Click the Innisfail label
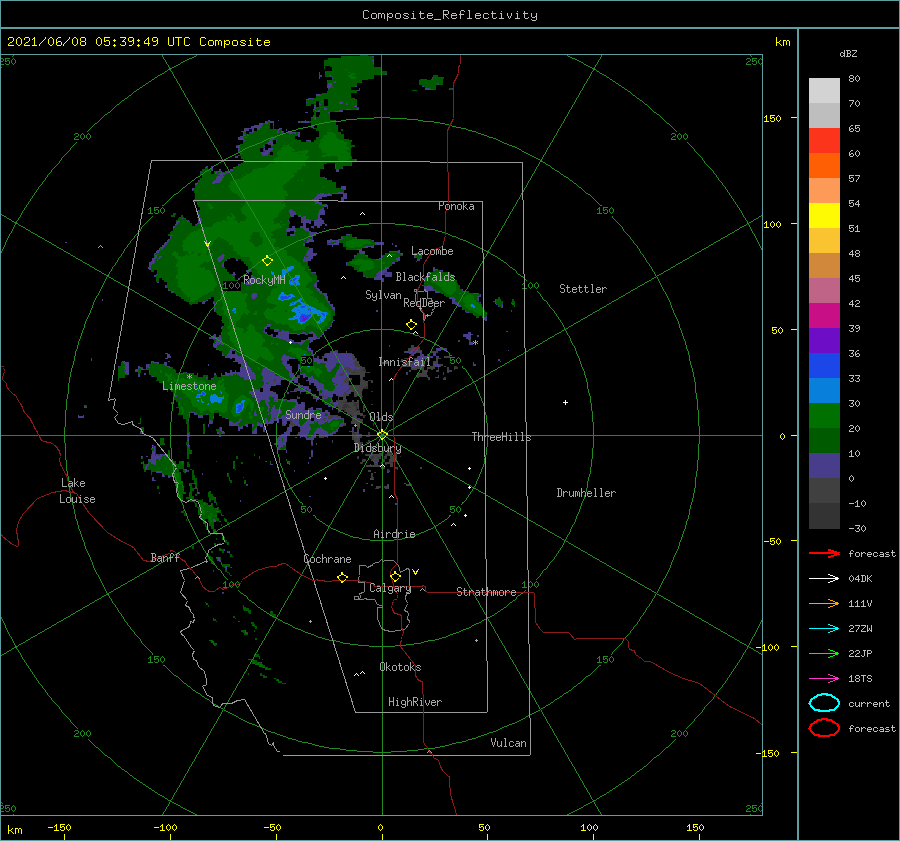 [x=404, y=362]
